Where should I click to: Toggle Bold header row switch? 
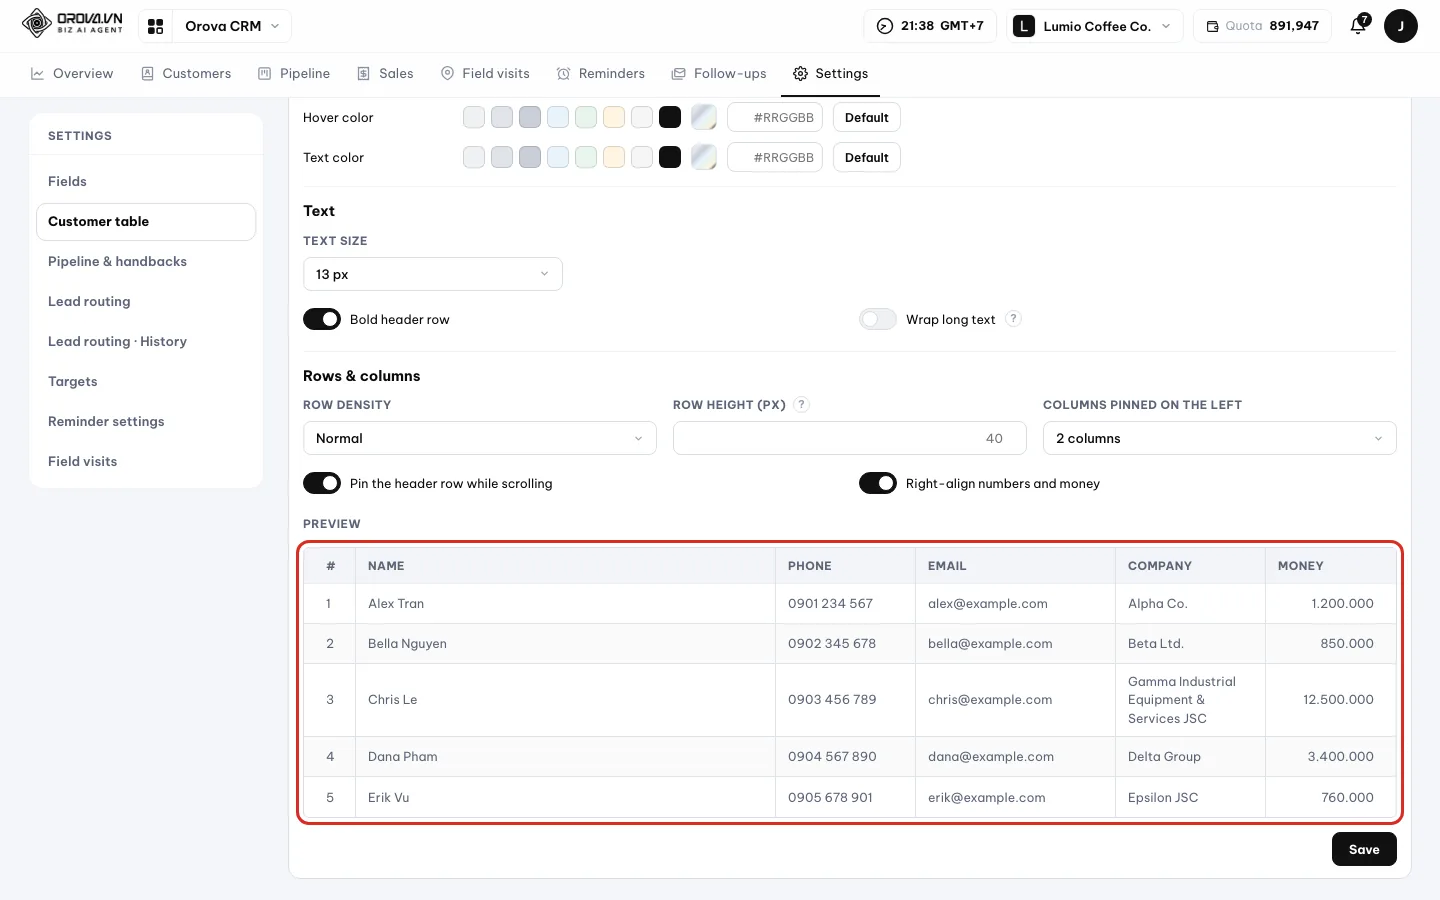(x=322, y=319)
